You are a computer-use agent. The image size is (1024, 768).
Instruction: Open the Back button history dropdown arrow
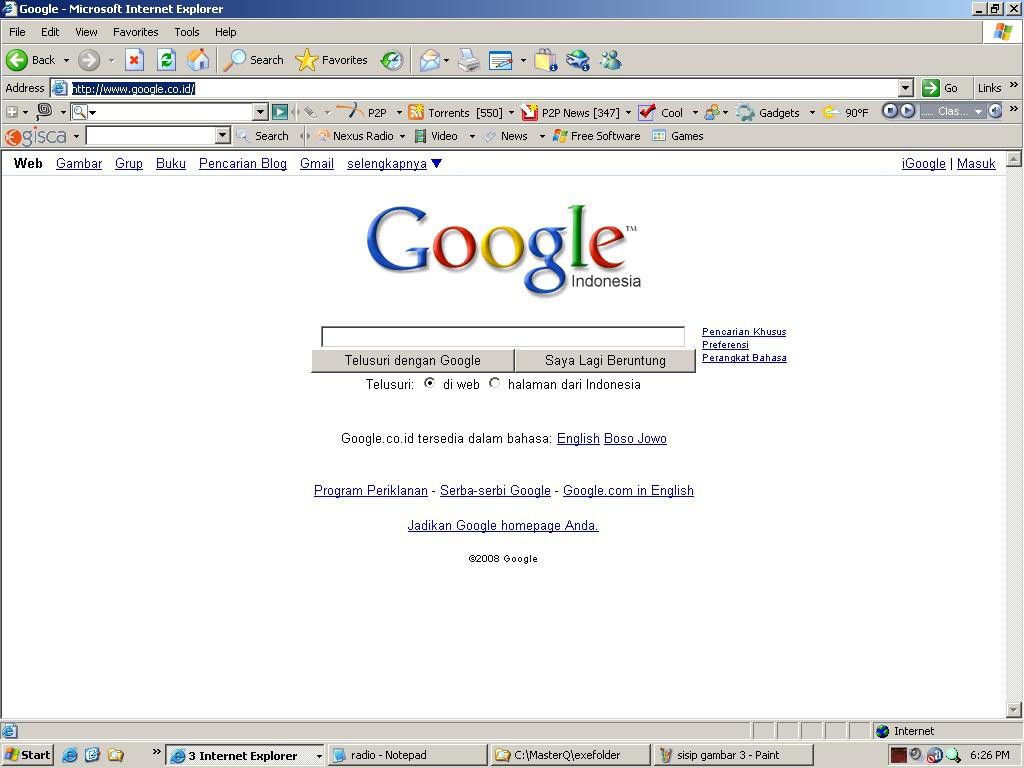66,60
